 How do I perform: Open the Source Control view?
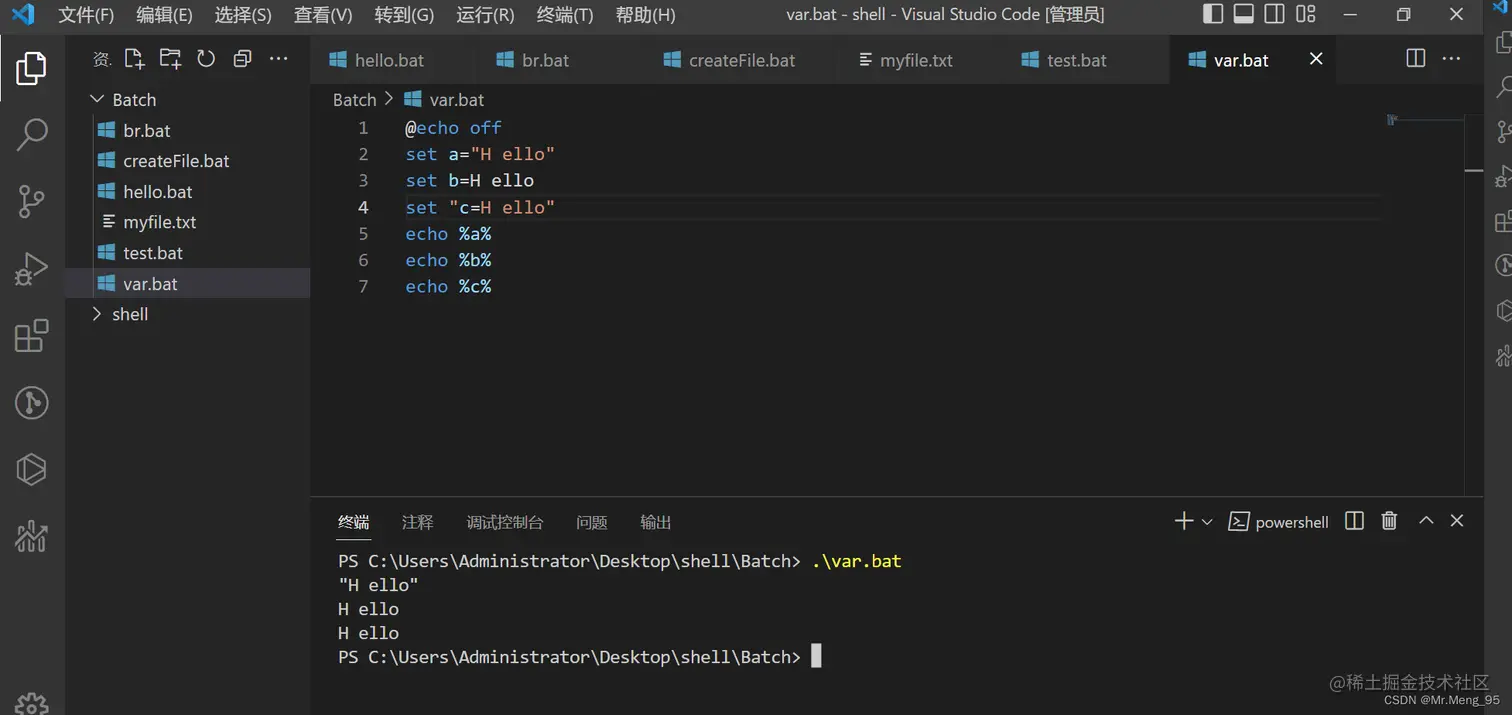pos(31,201)
